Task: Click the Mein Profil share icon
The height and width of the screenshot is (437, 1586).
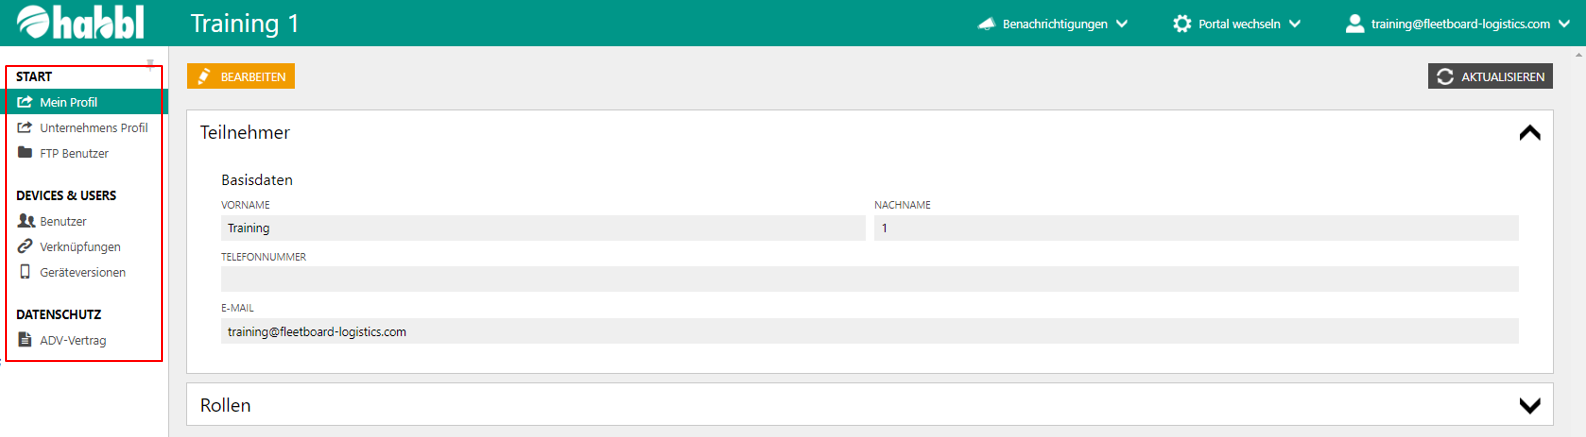Action: pyautogui.click(x=25, y=102)
